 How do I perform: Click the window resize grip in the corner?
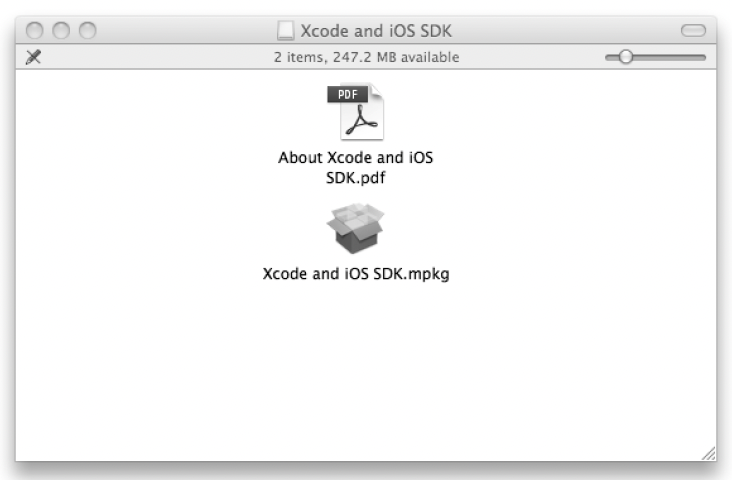point(708,453)
